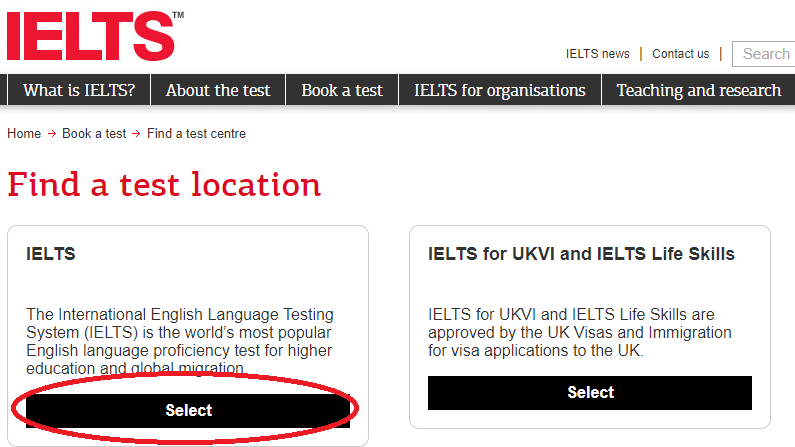Click the IELTS card title
The height and width of the screenshot is (447, 795).
(x=51, y=253)
